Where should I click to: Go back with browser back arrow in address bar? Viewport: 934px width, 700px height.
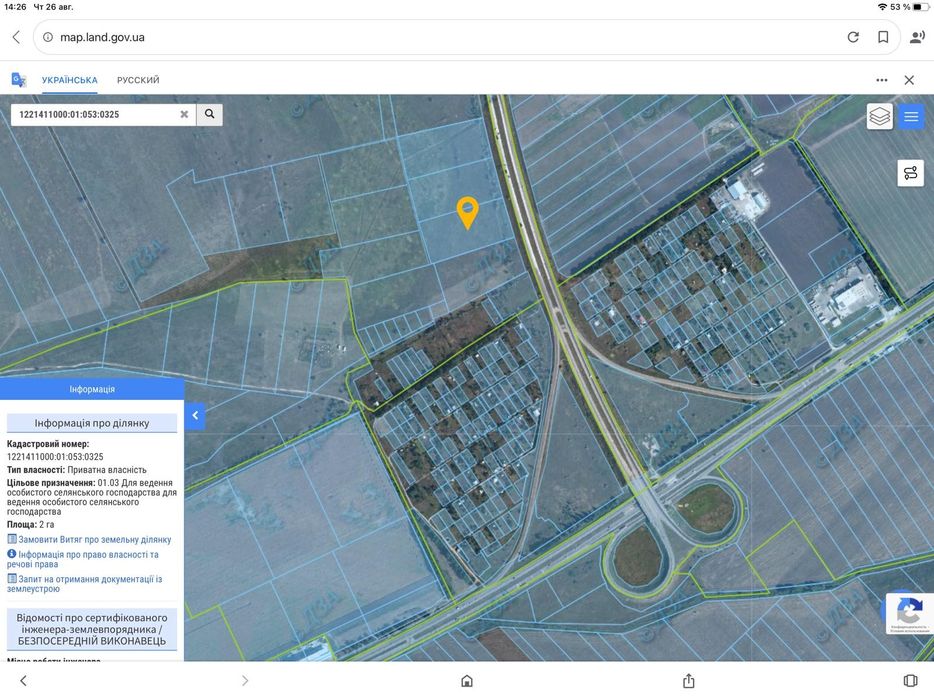(x=16, y=37)
